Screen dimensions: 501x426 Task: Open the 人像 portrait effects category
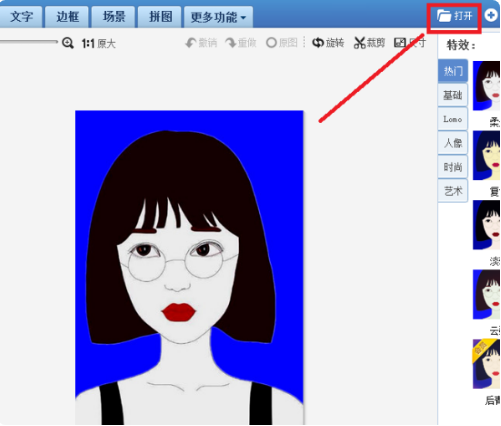pyautogui.click(x=453, y=143)
